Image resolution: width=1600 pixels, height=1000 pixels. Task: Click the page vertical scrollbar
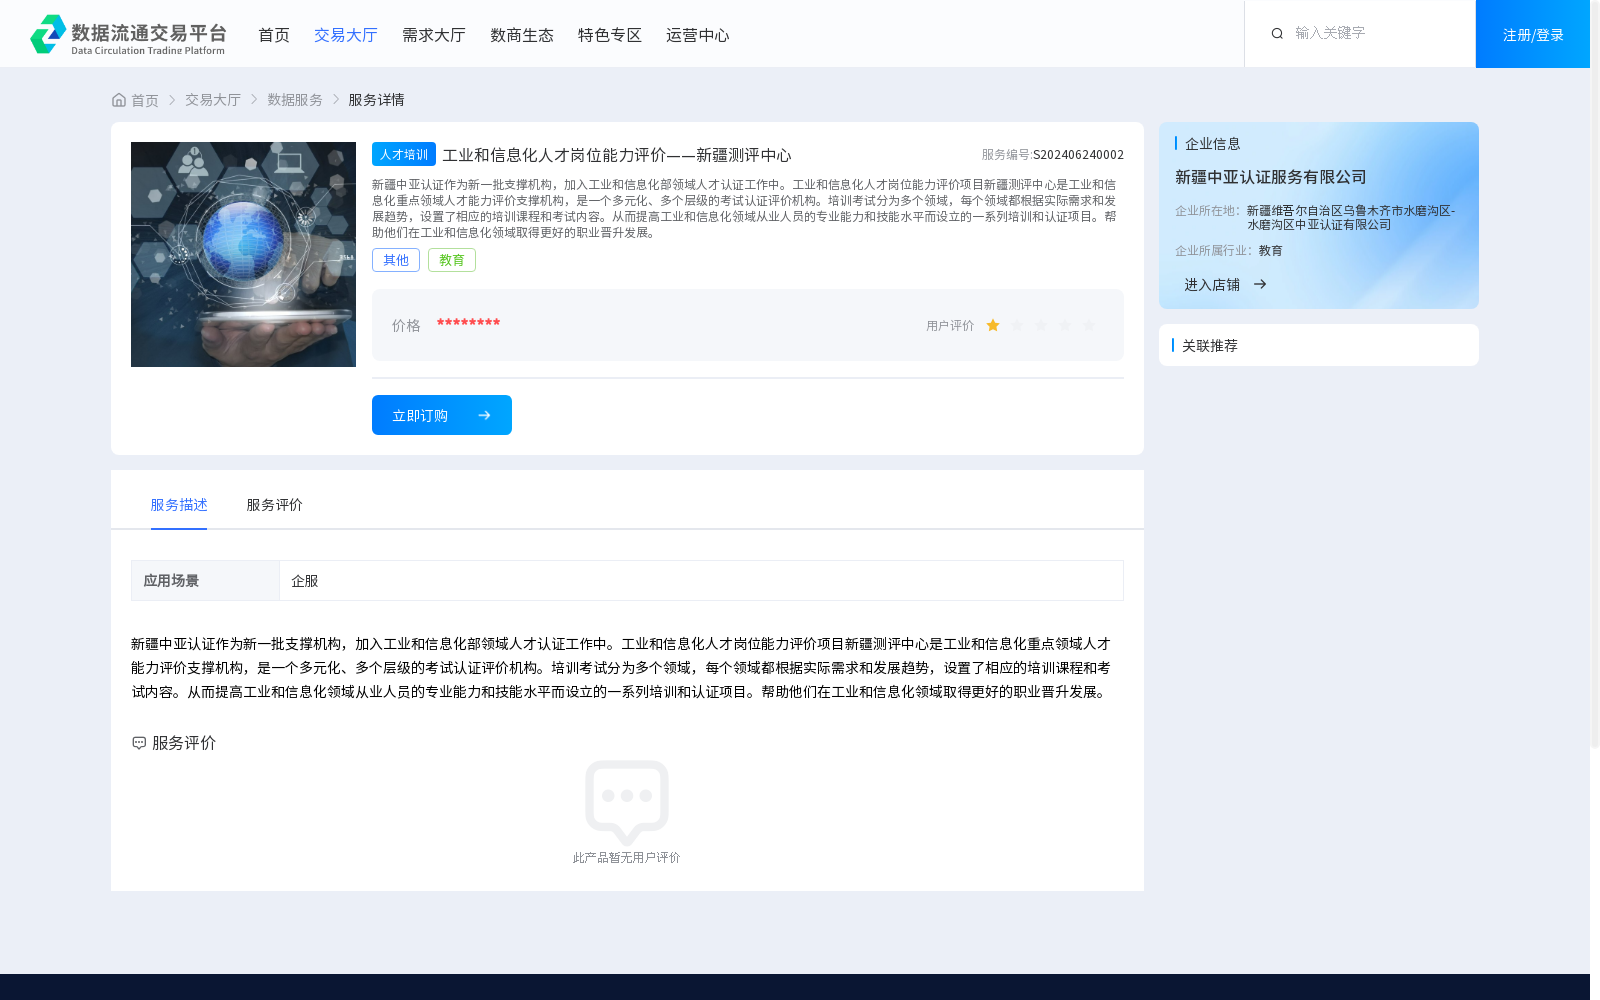coord(1595,374)
